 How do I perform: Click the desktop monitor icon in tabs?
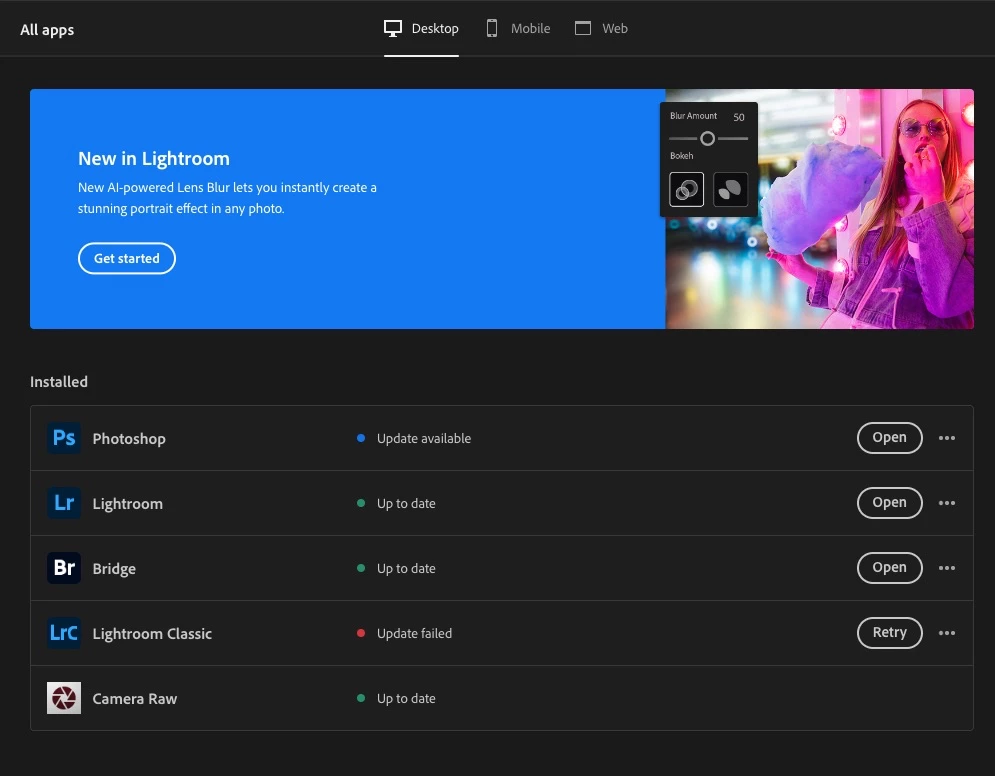point(393,29)
